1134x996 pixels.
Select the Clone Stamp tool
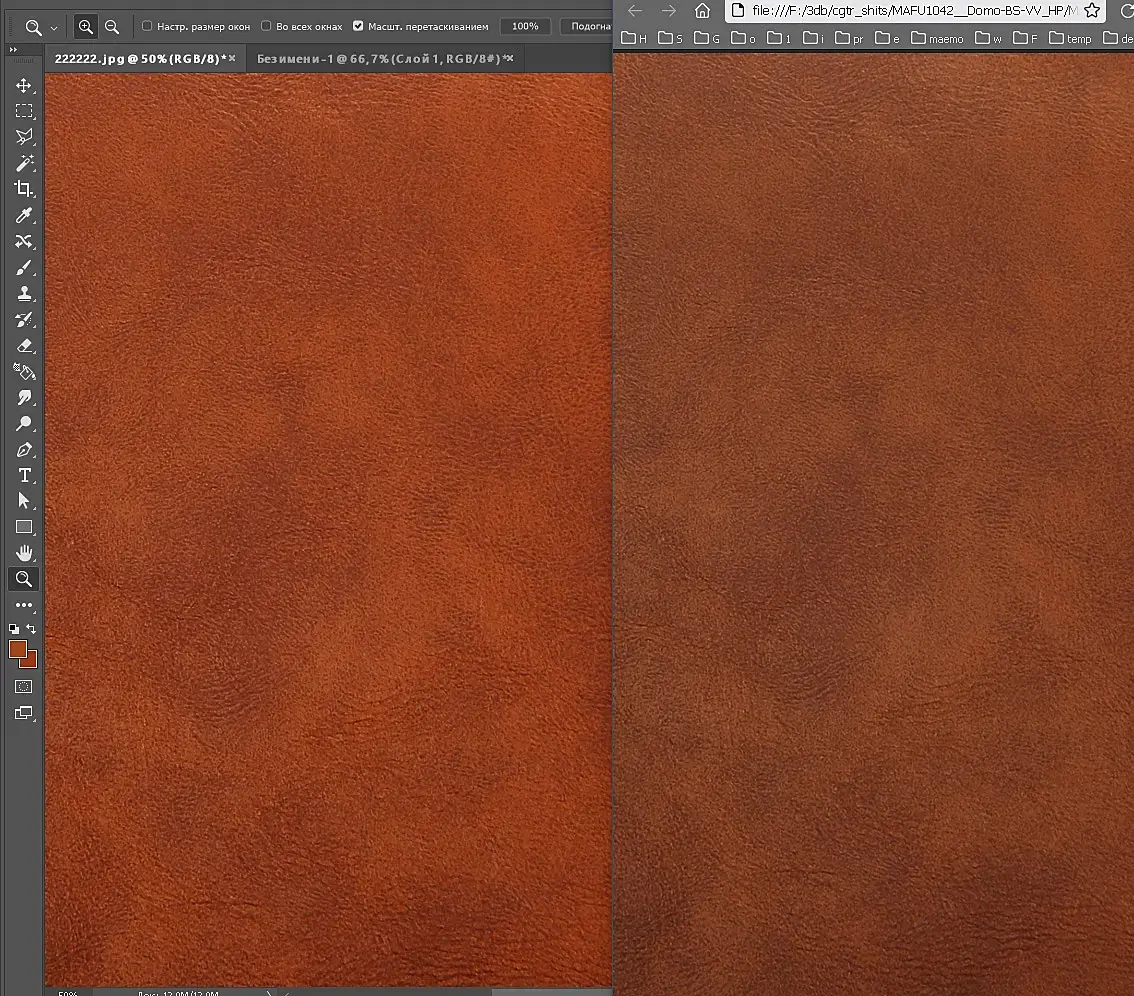pos(24,294)
